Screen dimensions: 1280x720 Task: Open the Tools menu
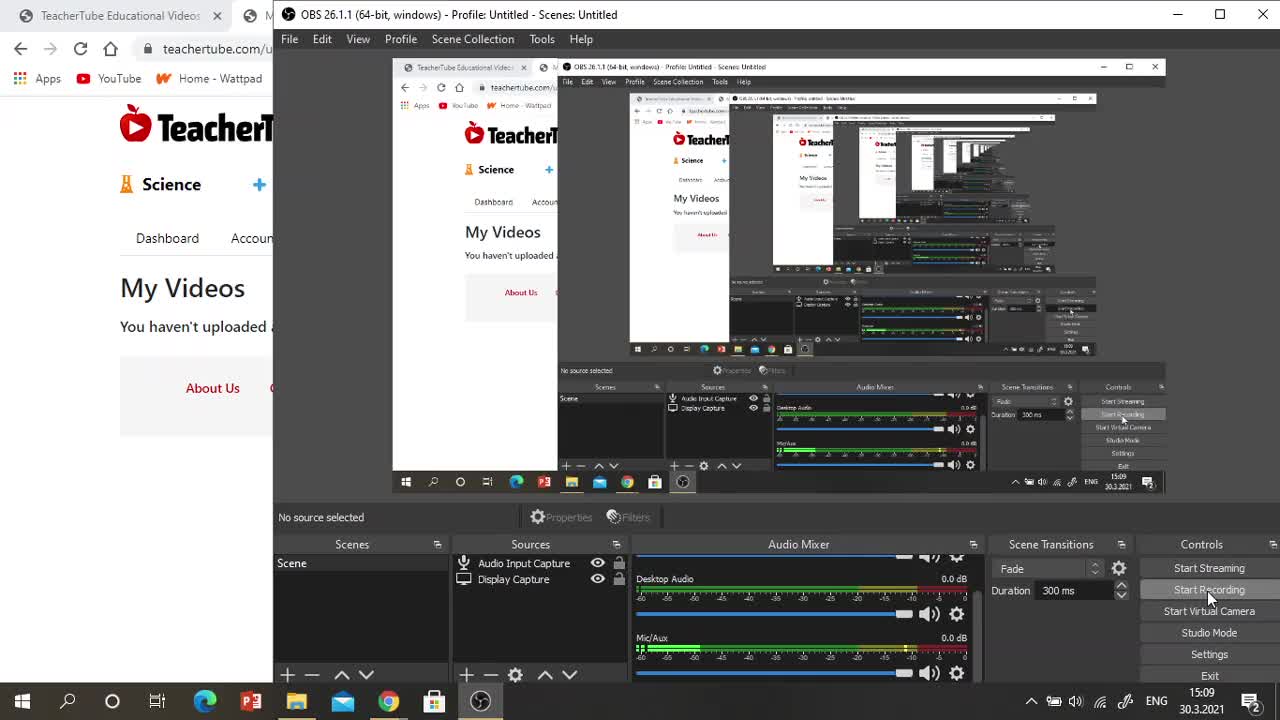[541, 39]
